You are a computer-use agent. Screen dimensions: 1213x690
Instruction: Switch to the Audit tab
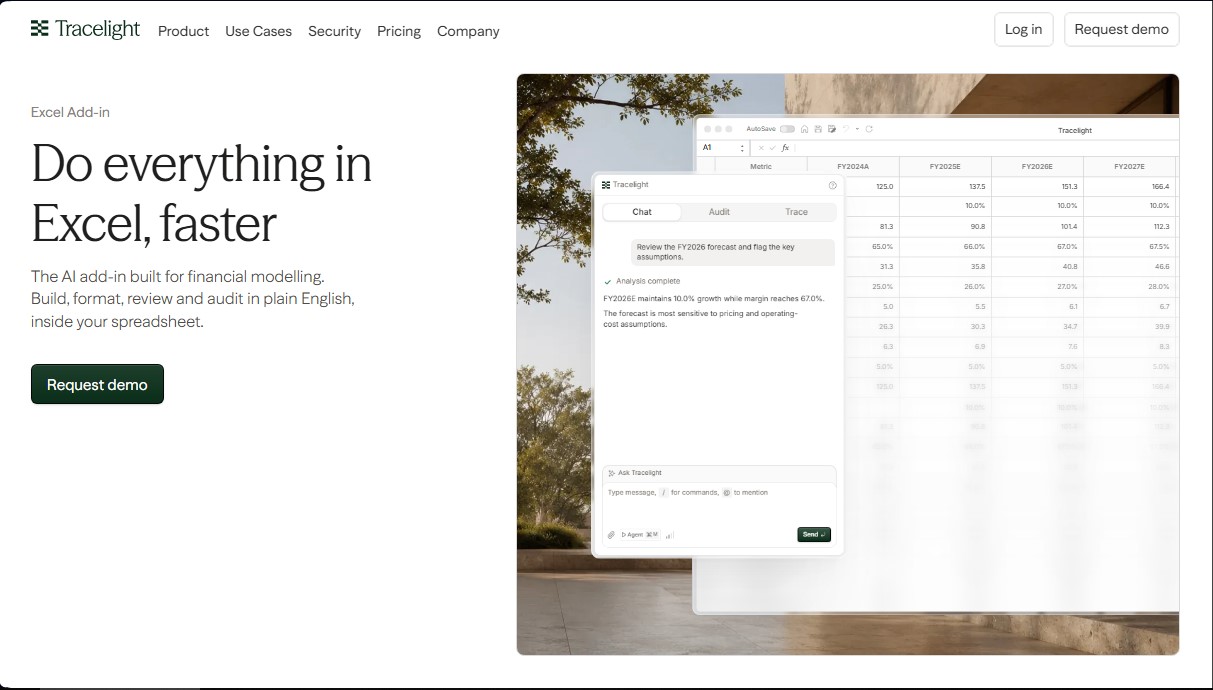[719, 212]
